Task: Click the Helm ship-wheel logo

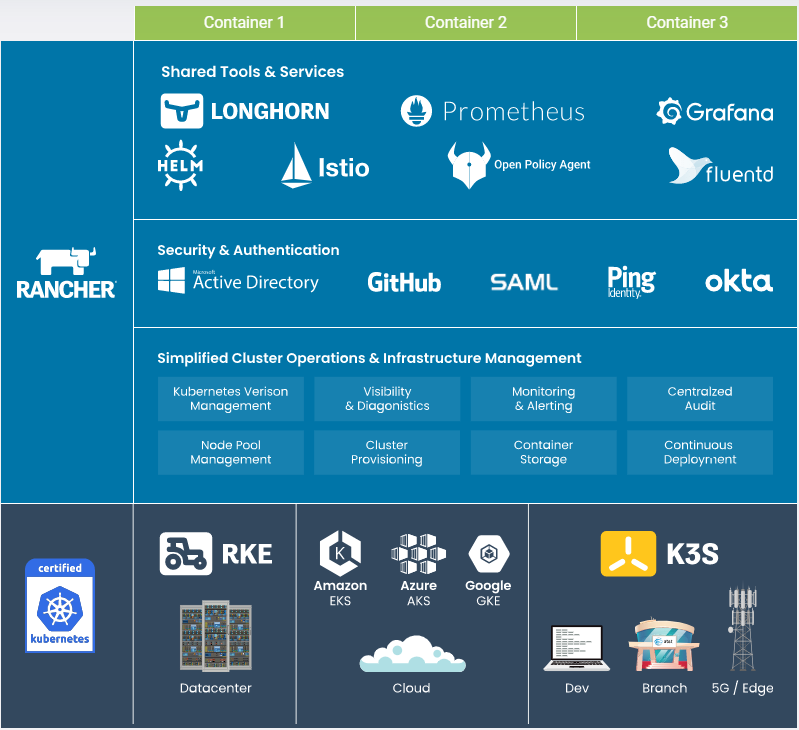Action: 180,166
